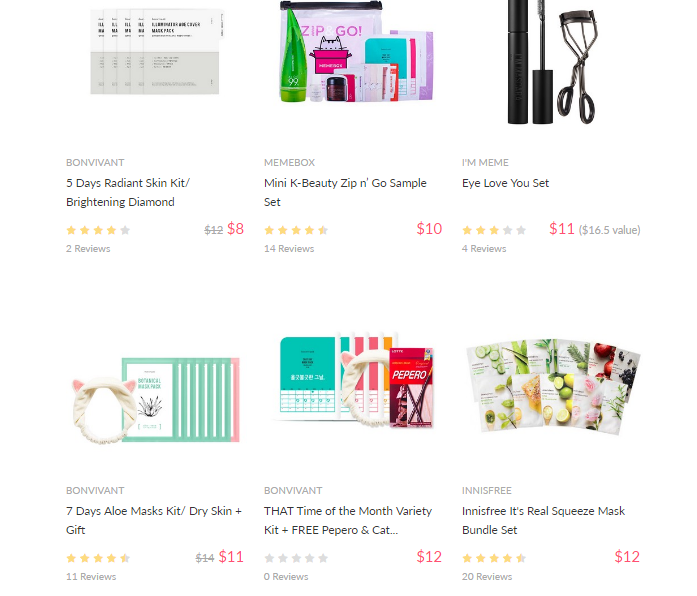
Task: Open the Innisfree squeeze mask sheets image
Action: click(553, 386)
